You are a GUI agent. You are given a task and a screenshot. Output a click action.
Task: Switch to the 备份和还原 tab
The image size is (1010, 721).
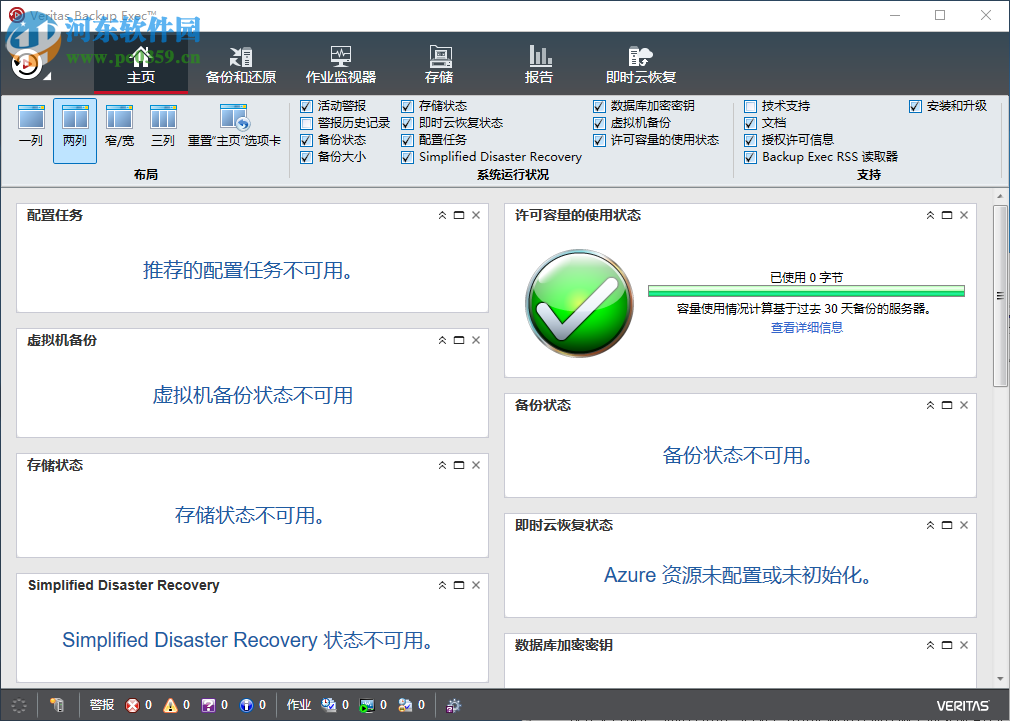tap(240, 62)
